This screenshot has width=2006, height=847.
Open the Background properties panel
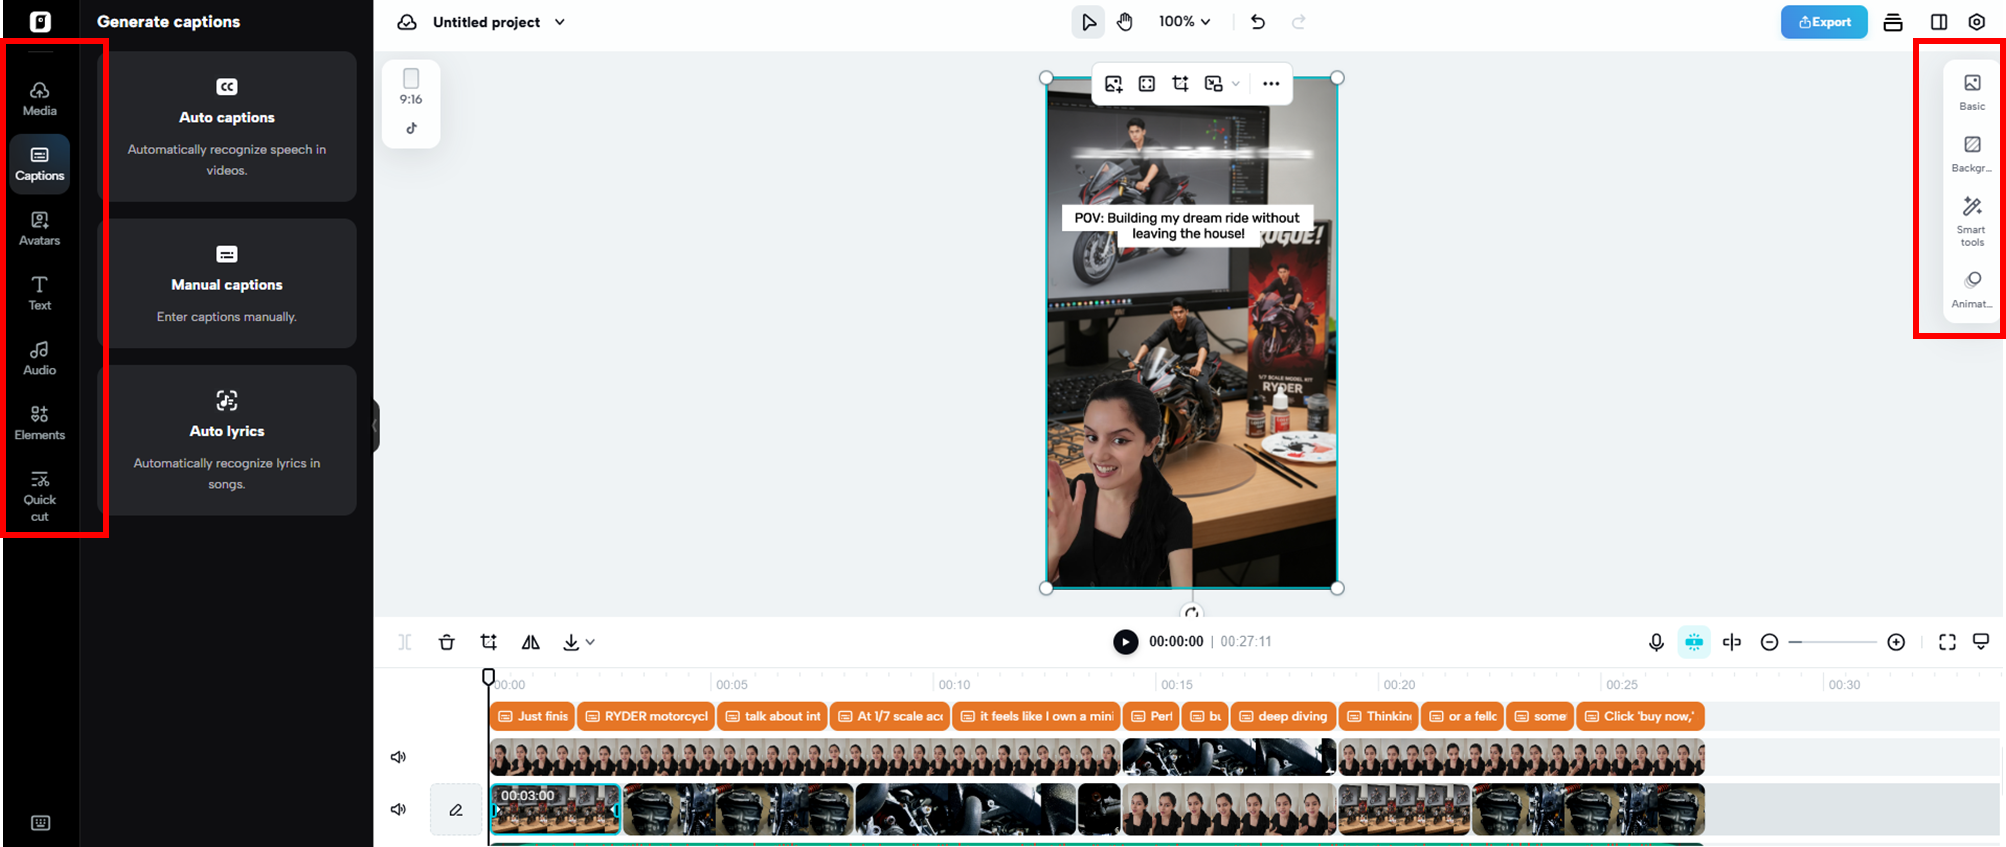click(1972, 153)
